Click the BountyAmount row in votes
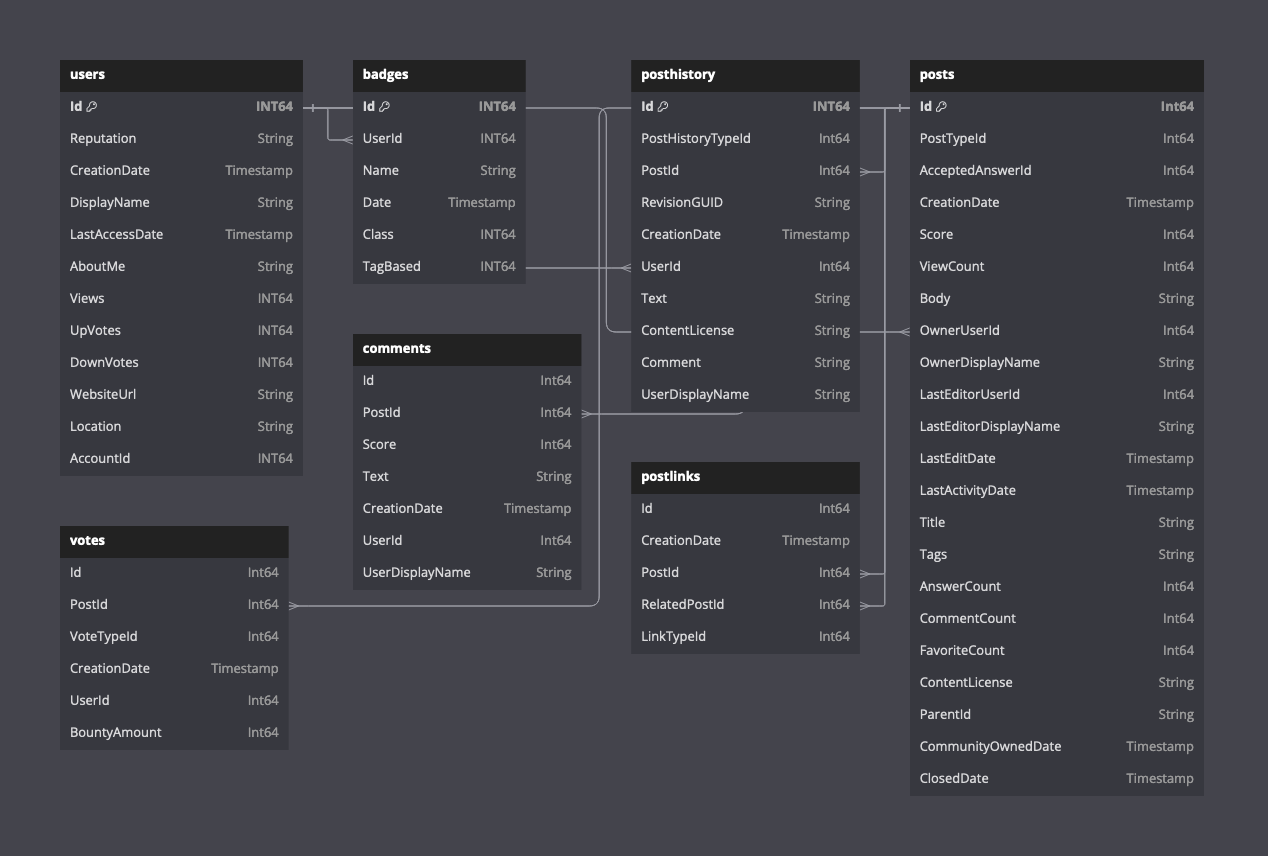 pyautogui.click(x=174, y=732)
